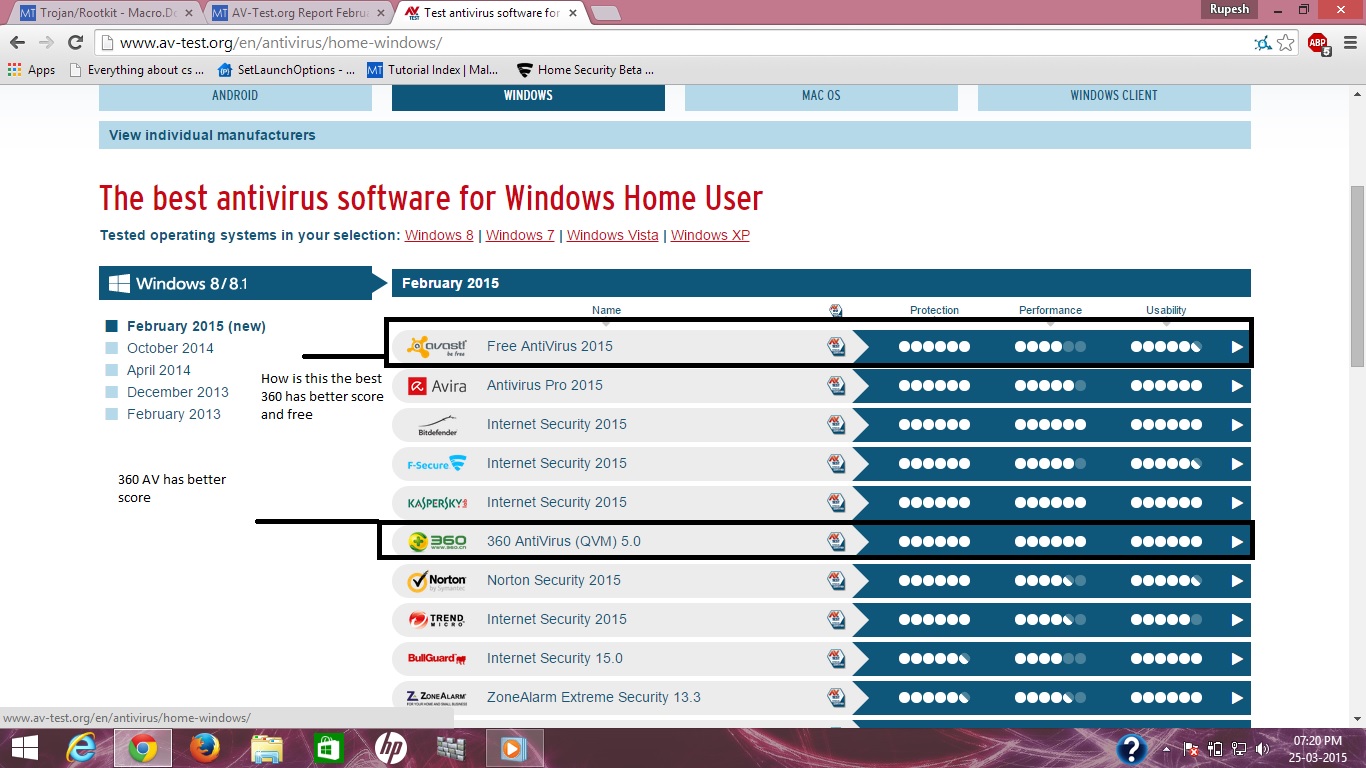The image size is (1366, 768).
Task: Expand the 360 AntiVirus row arrow
Action: [x=1237, y=542]
